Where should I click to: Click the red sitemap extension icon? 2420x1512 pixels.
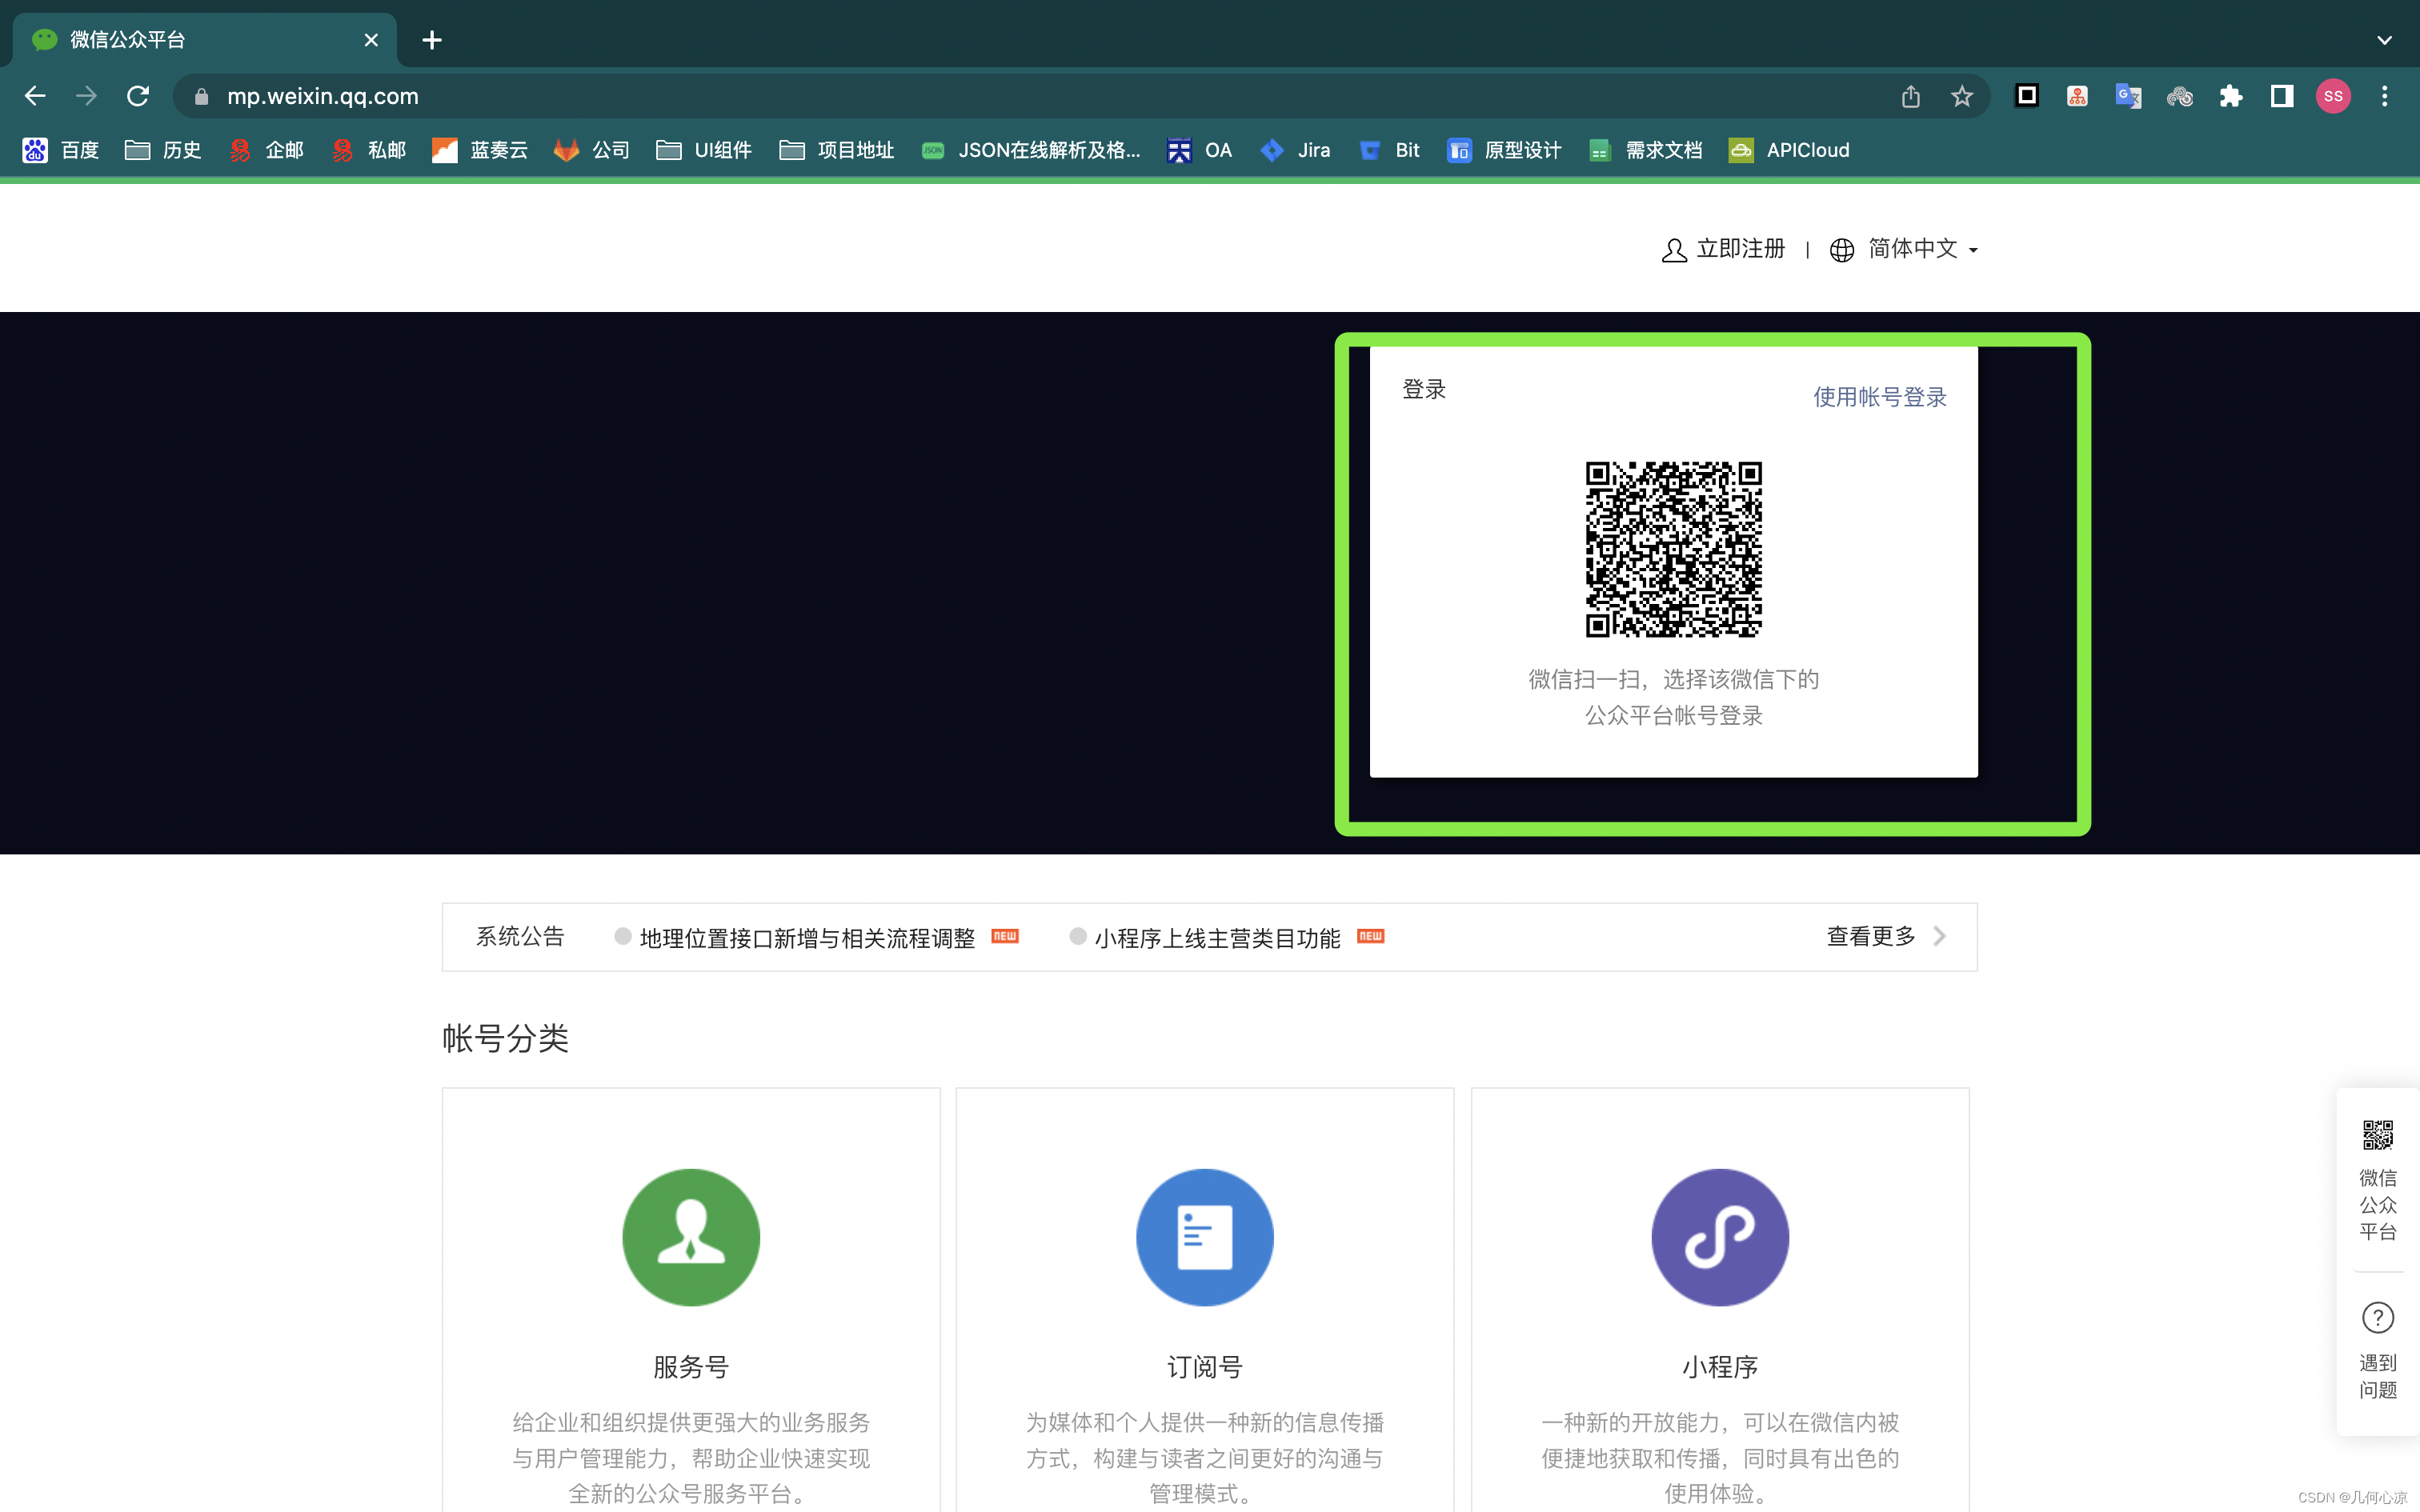pos(2077,96)
